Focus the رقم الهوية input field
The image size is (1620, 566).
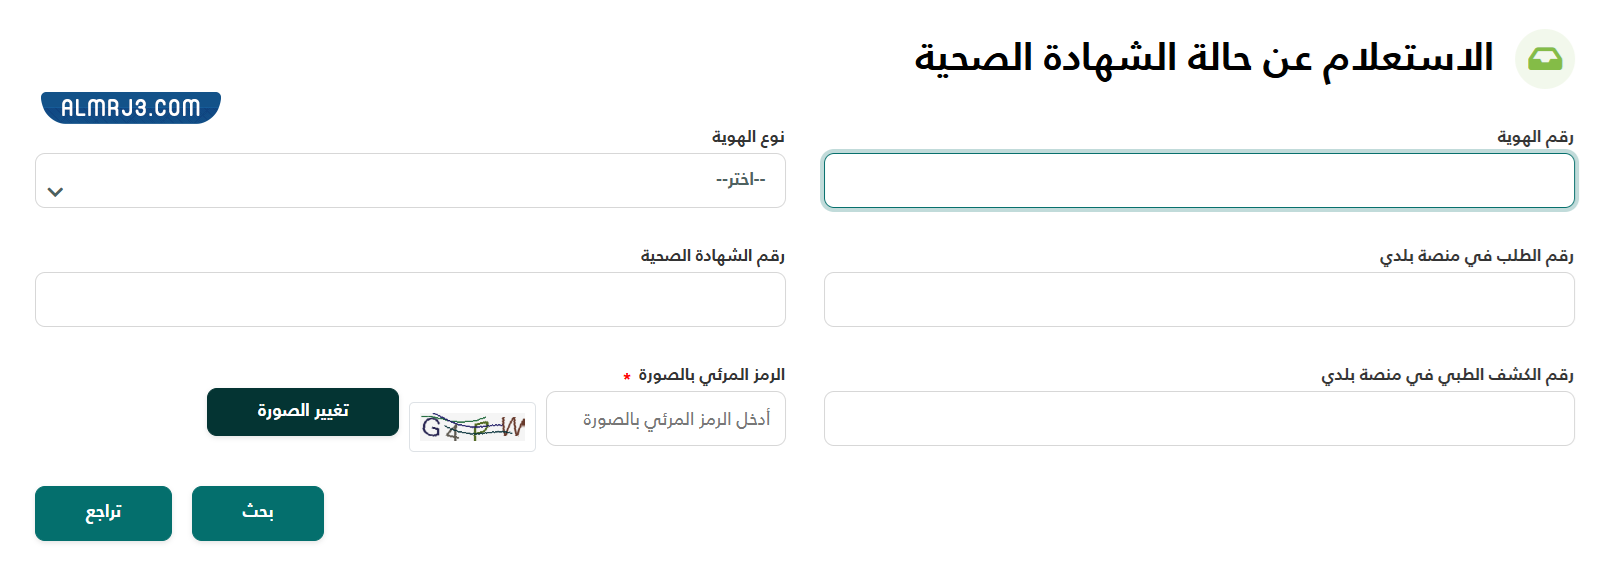click(1198, 181)
